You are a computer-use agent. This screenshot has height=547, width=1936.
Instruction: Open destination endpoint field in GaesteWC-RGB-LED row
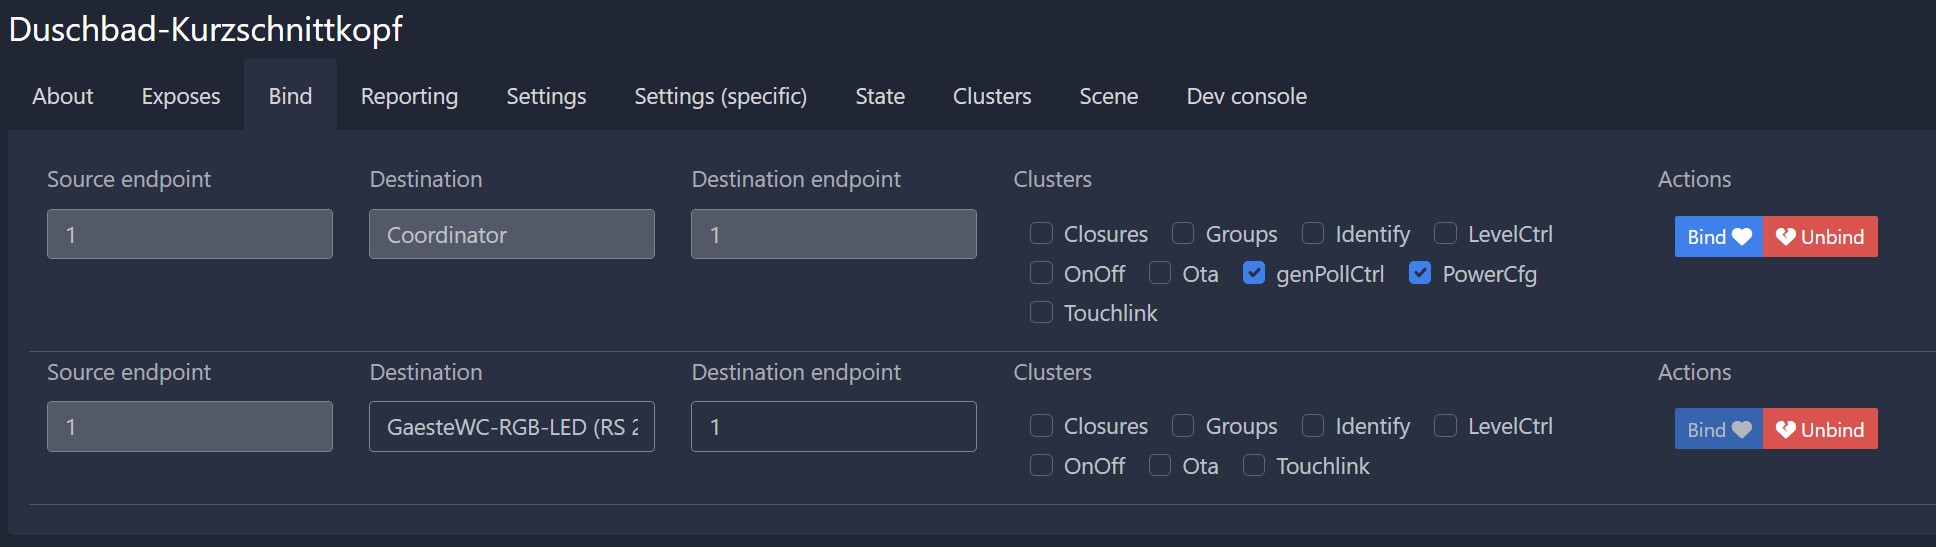(834, 427)
